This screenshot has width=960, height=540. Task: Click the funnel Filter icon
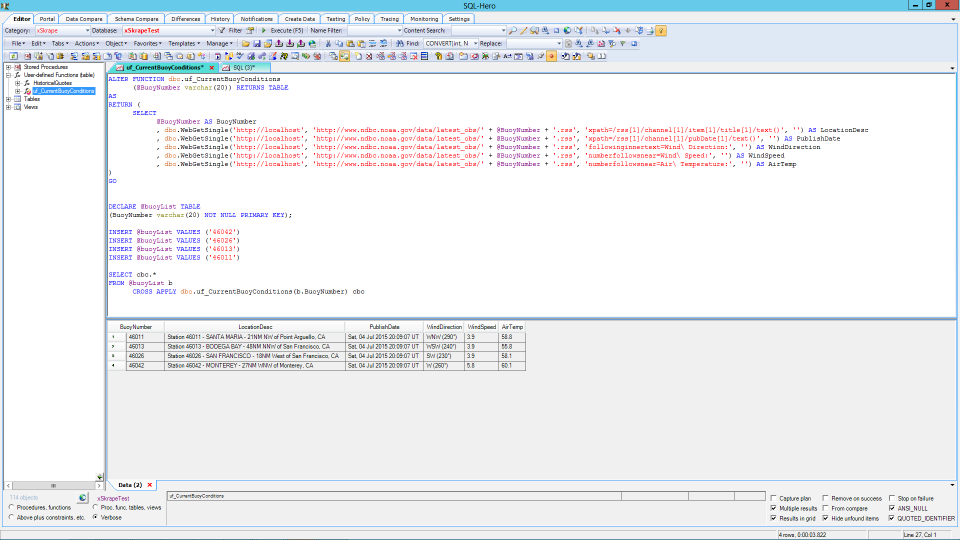coord(222,30)
